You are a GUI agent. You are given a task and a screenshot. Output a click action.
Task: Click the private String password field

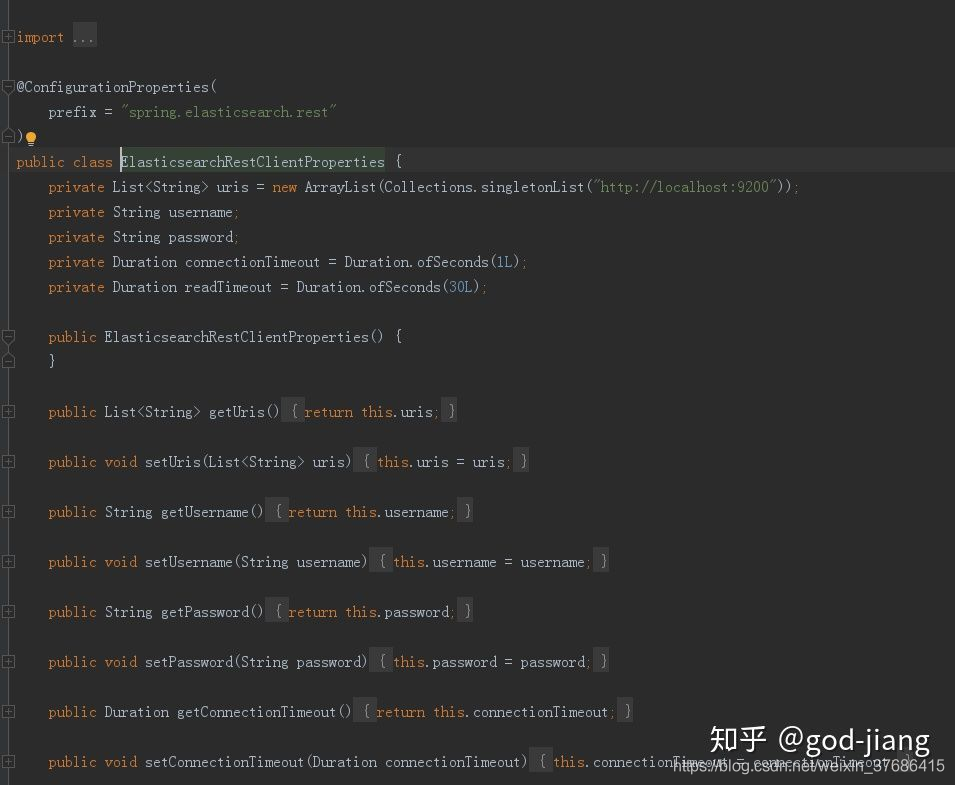click(144, 238)
